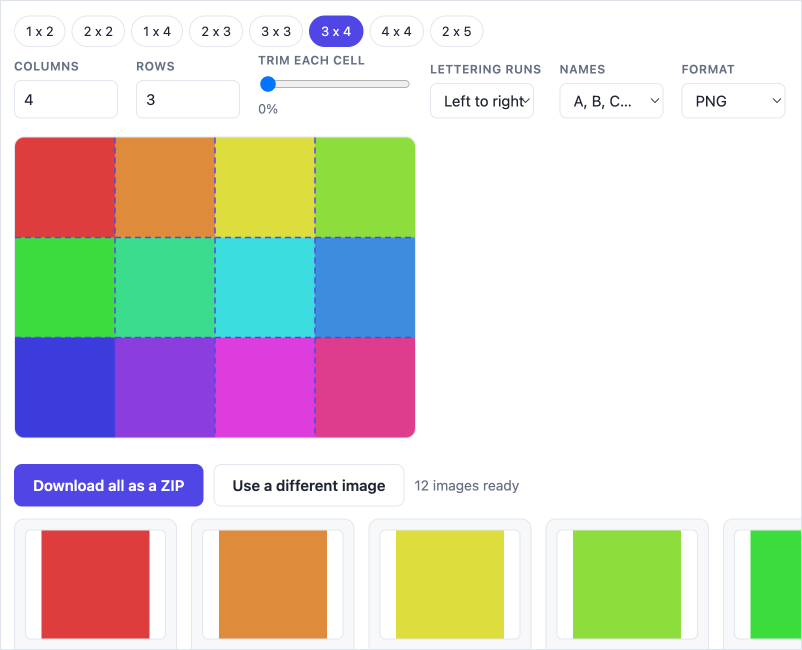Viewport: 802px width, 650px height.
Task: Click Use a different image button
Action: pos(309,485)
